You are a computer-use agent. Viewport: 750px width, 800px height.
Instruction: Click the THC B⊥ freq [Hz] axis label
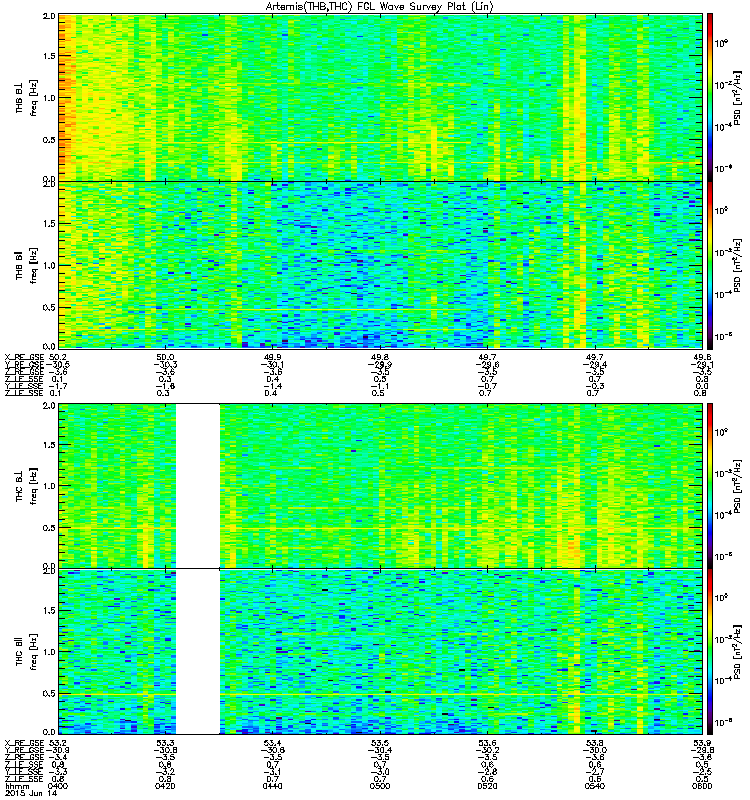tap(26, 486)
